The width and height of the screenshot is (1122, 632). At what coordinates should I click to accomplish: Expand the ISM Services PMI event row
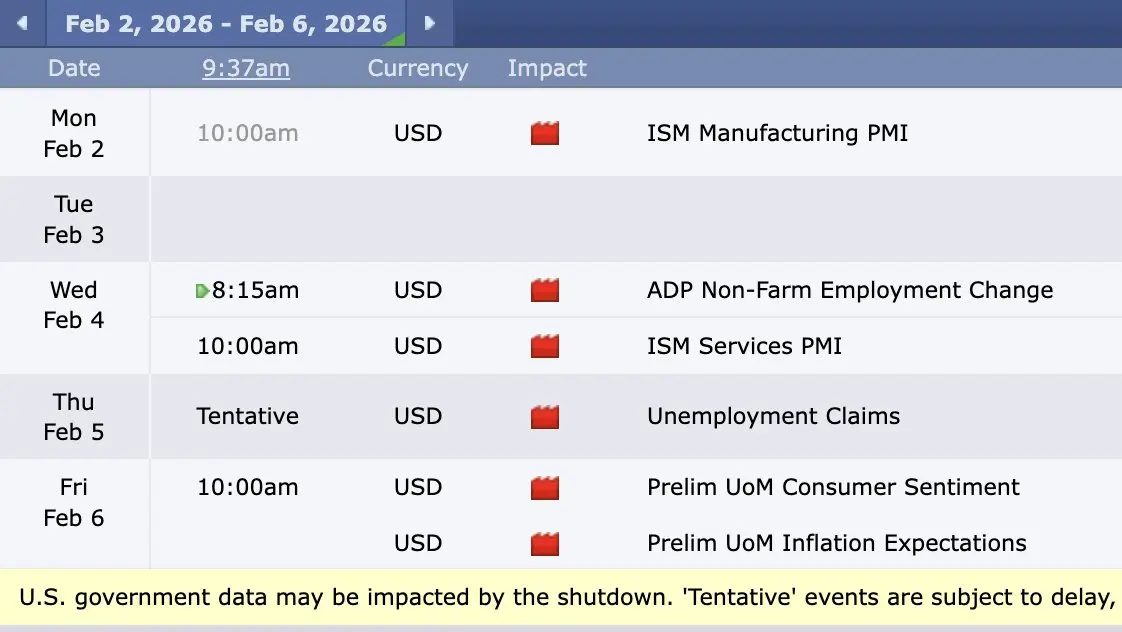(x=744, y=346)
